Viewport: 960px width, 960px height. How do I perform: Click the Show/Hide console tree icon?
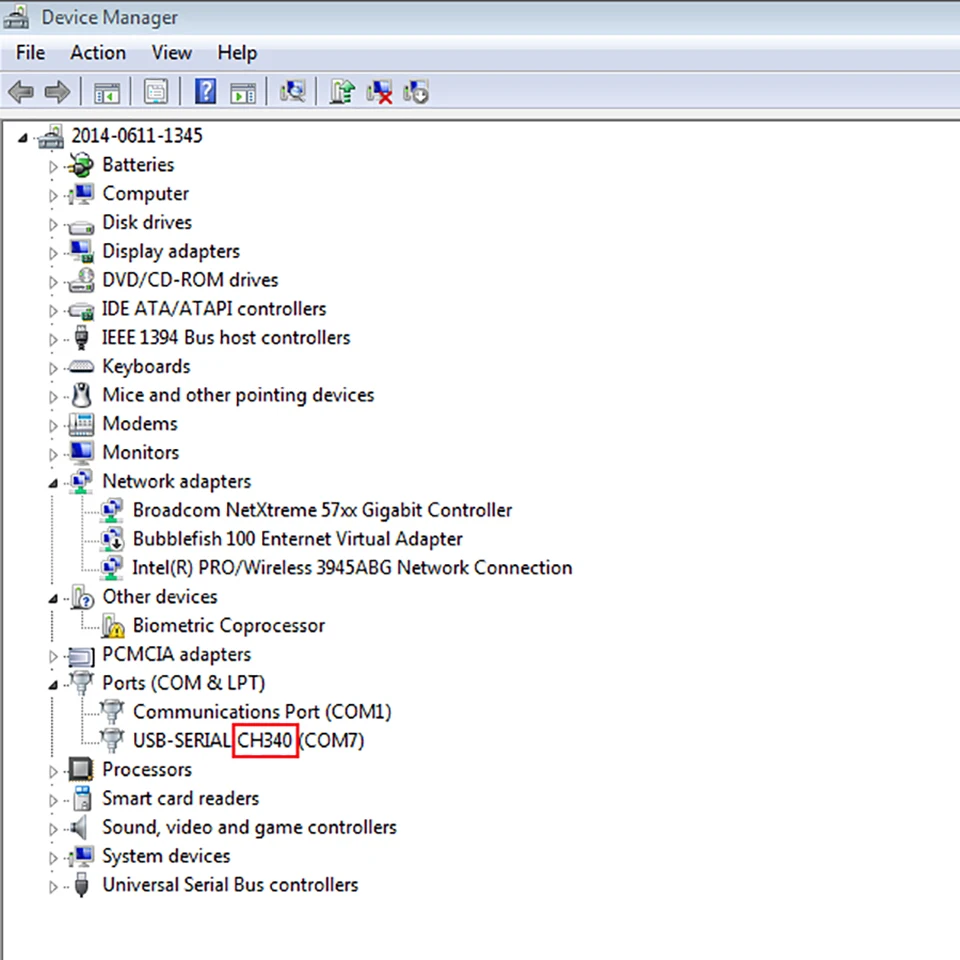click(107, 92)
